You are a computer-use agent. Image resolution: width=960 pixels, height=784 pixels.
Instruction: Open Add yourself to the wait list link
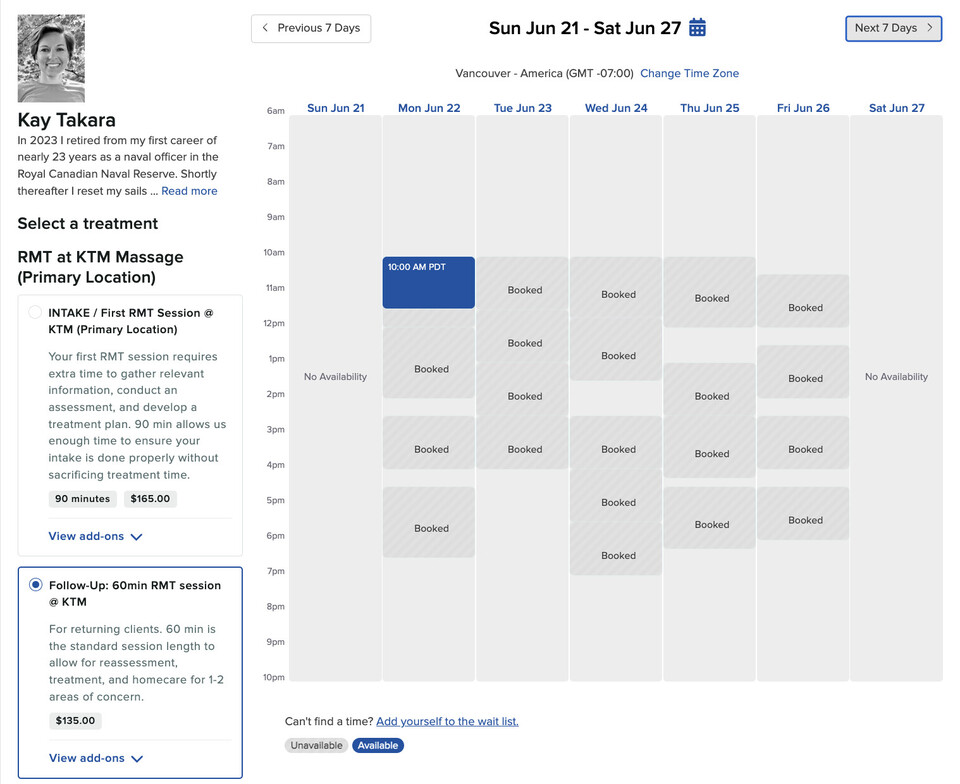point(447,721)
